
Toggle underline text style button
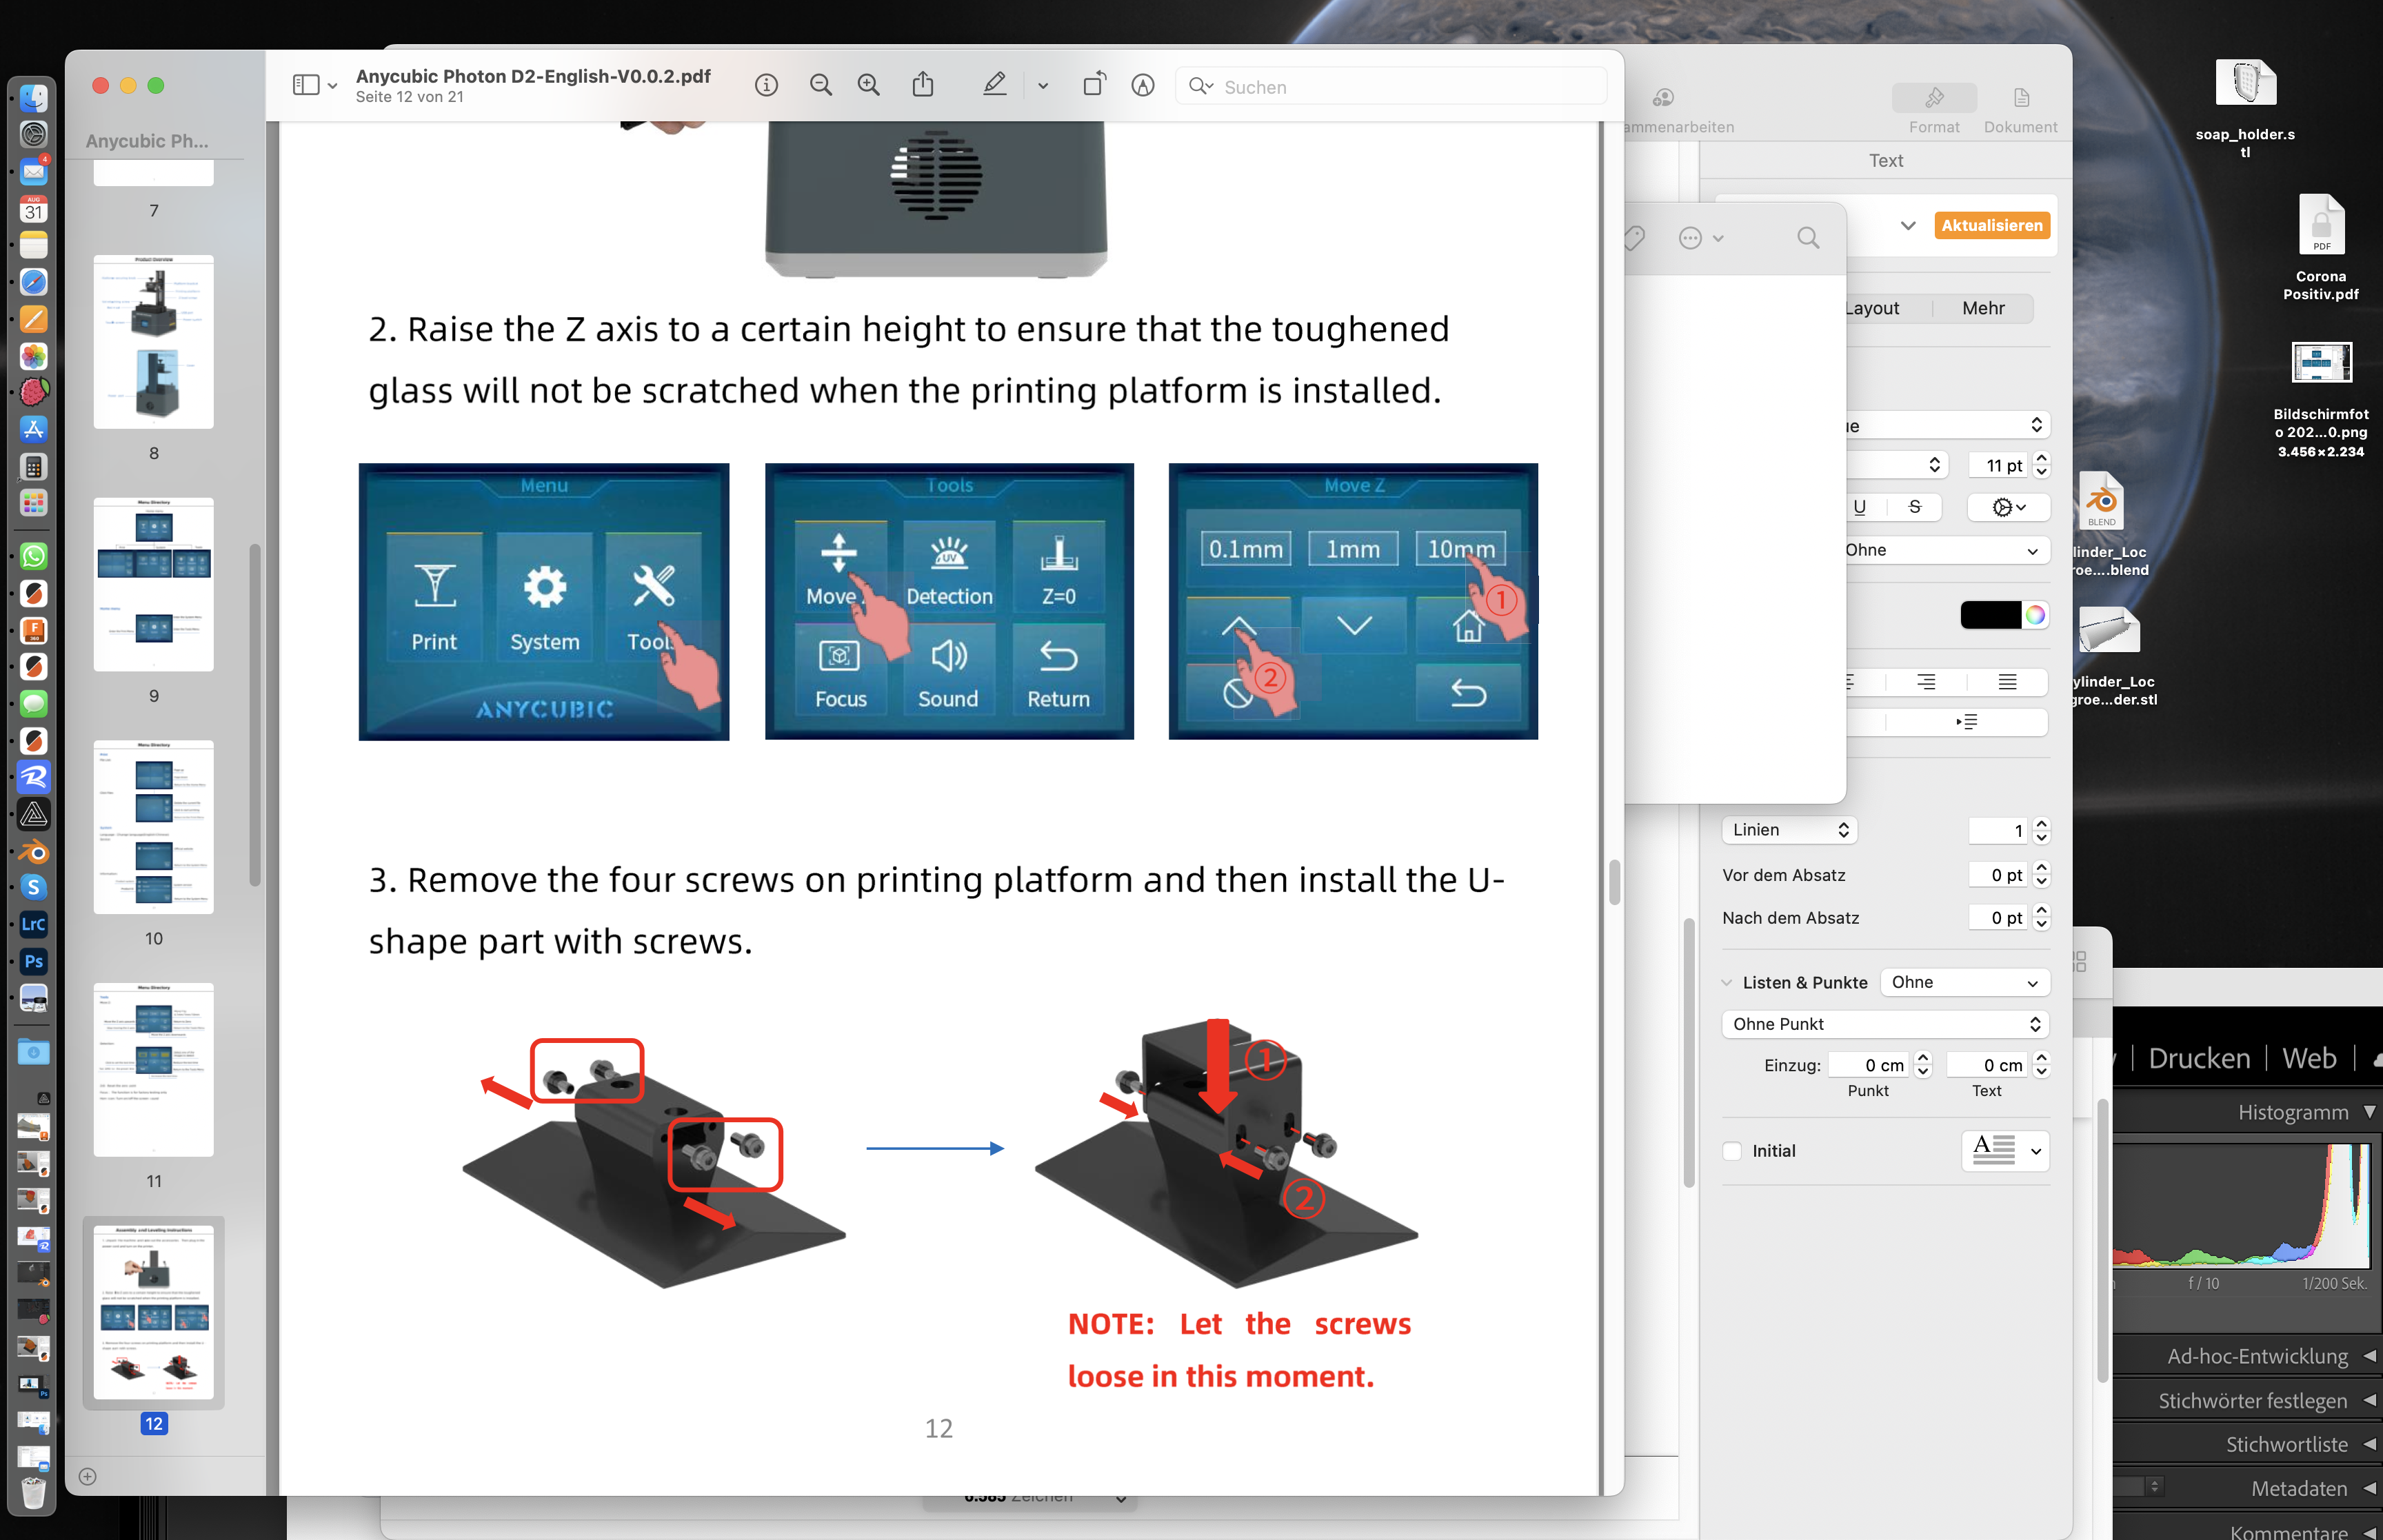click(x=1859, y=507)
